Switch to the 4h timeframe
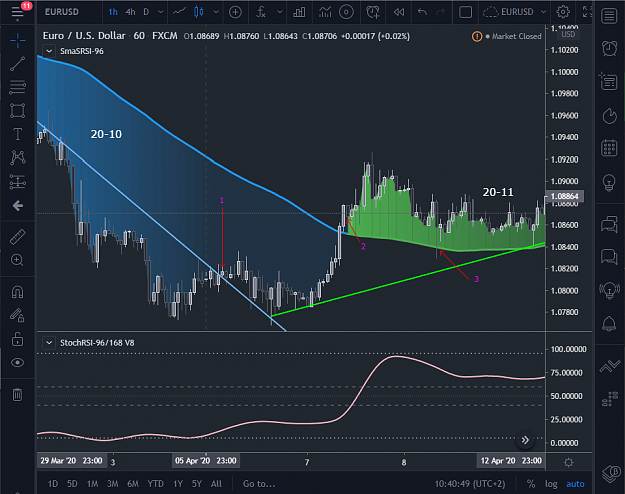625x494 pixels. (130, 12)
